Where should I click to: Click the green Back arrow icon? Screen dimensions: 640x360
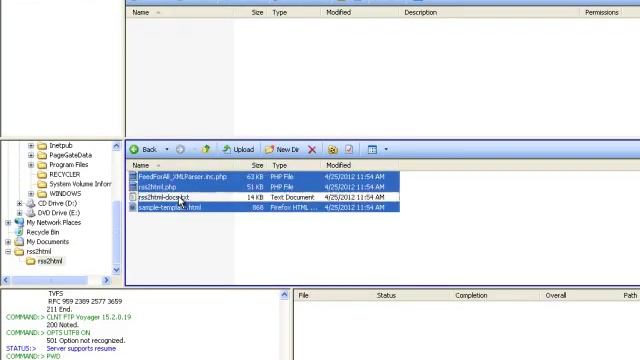[134, 149]
